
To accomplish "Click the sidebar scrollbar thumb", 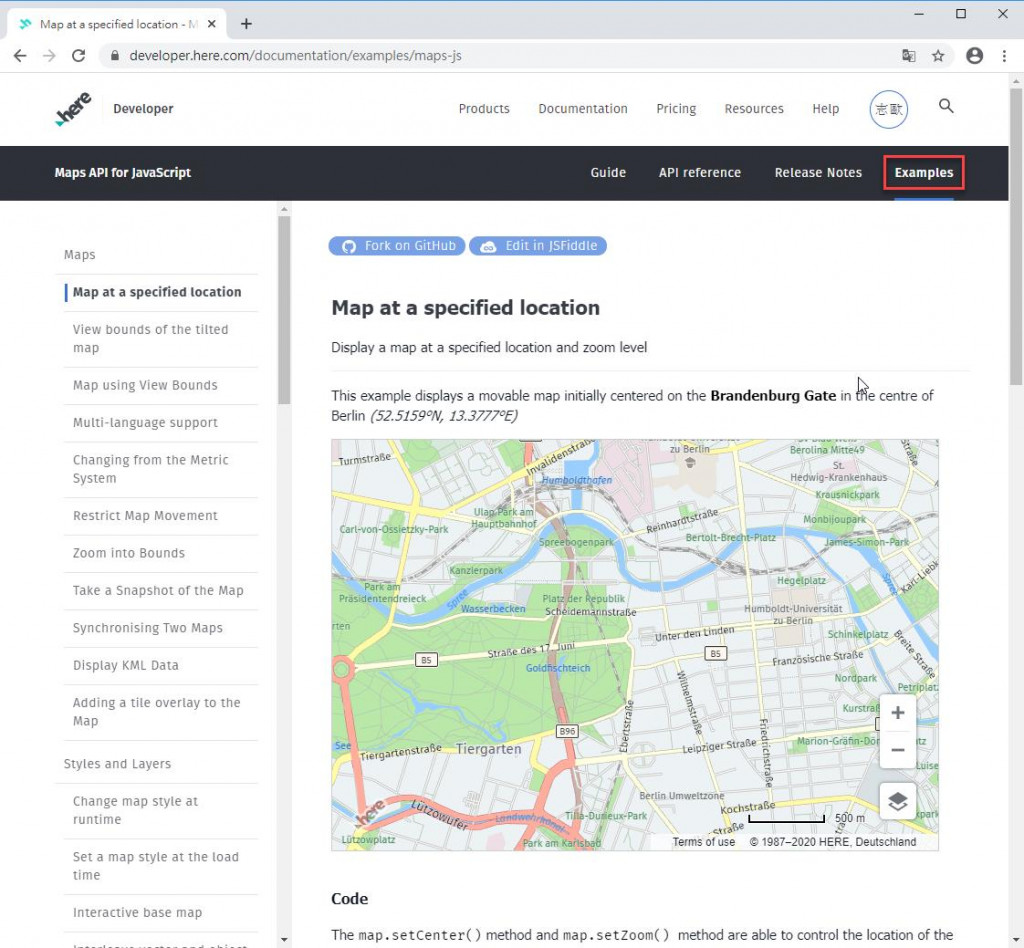I will pyautogui.click(x=283, y=310).
